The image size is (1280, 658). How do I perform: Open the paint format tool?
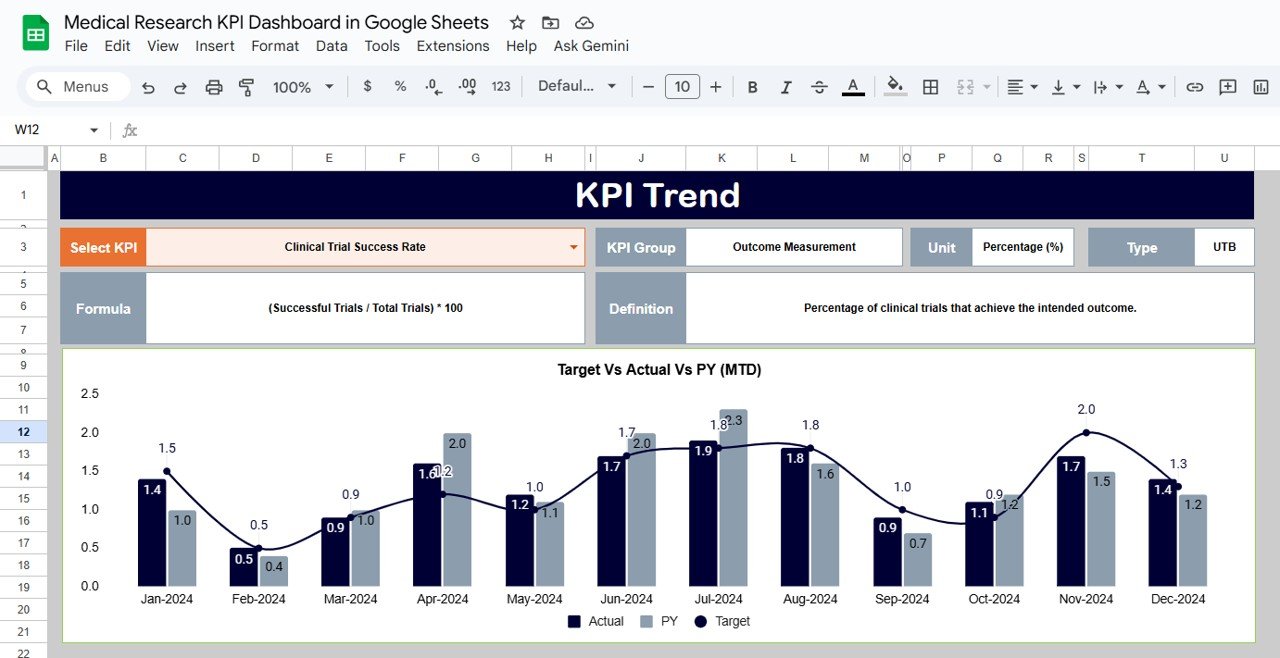[x=246, y=87]
